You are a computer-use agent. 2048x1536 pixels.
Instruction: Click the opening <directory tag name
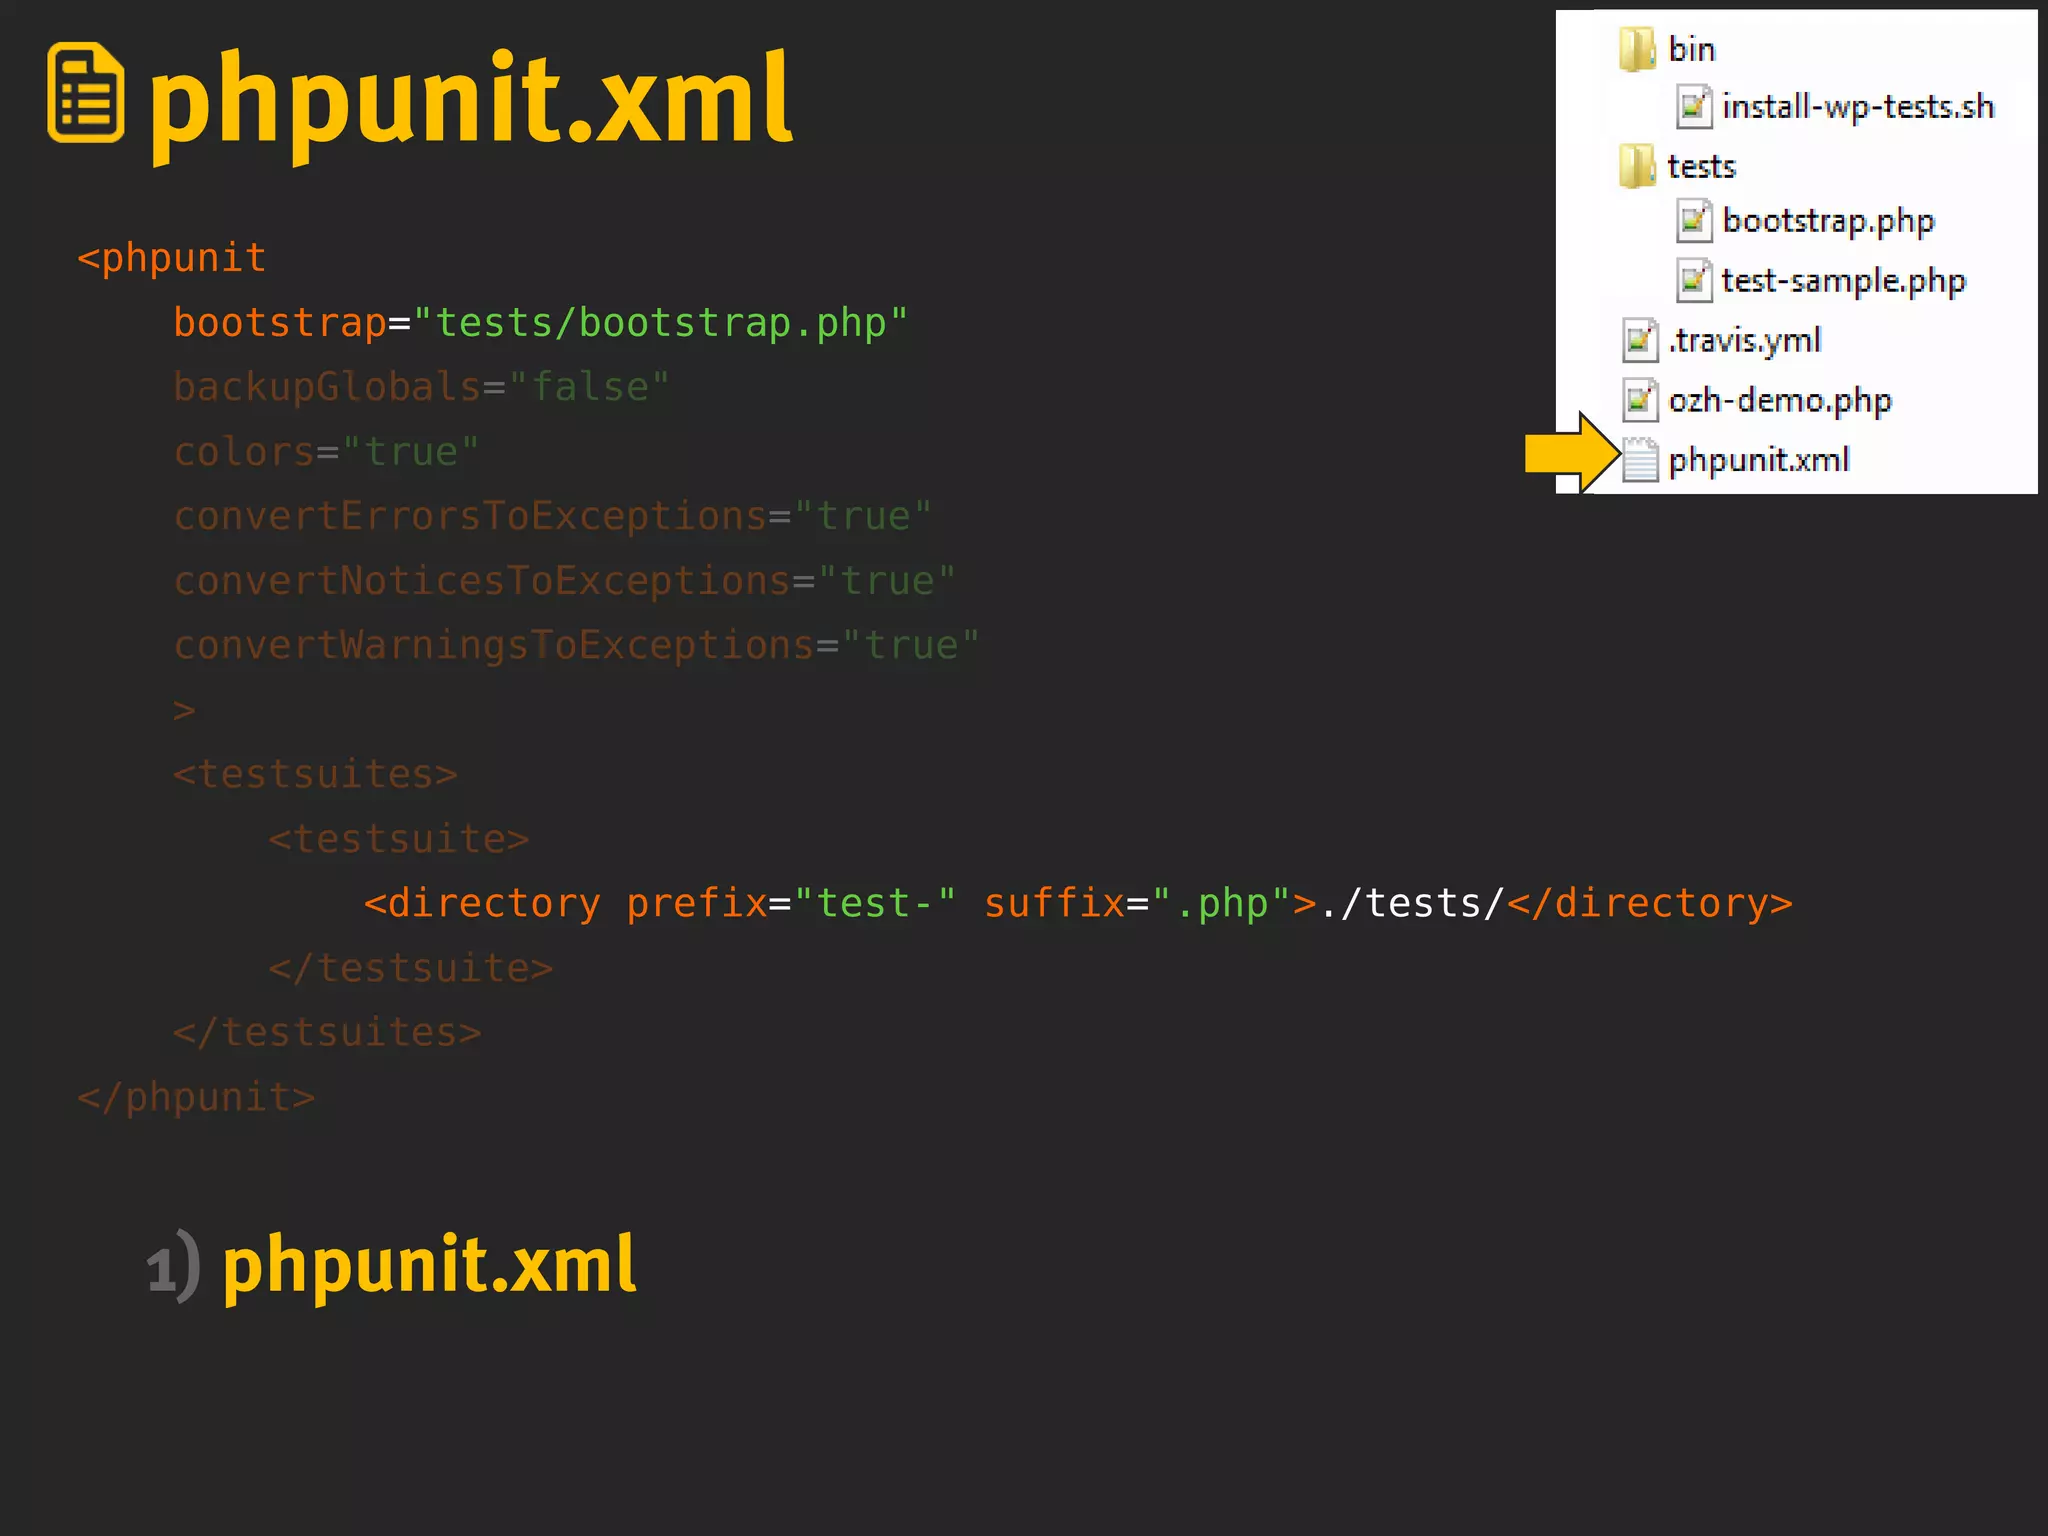482,904
